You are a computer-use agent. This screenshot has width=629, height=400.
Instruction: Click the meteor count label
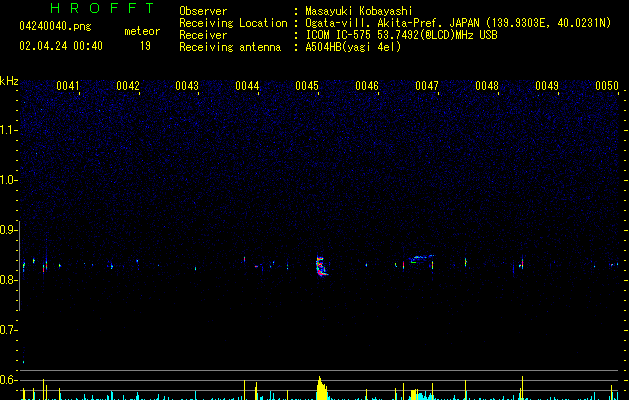tap(142, 31)
